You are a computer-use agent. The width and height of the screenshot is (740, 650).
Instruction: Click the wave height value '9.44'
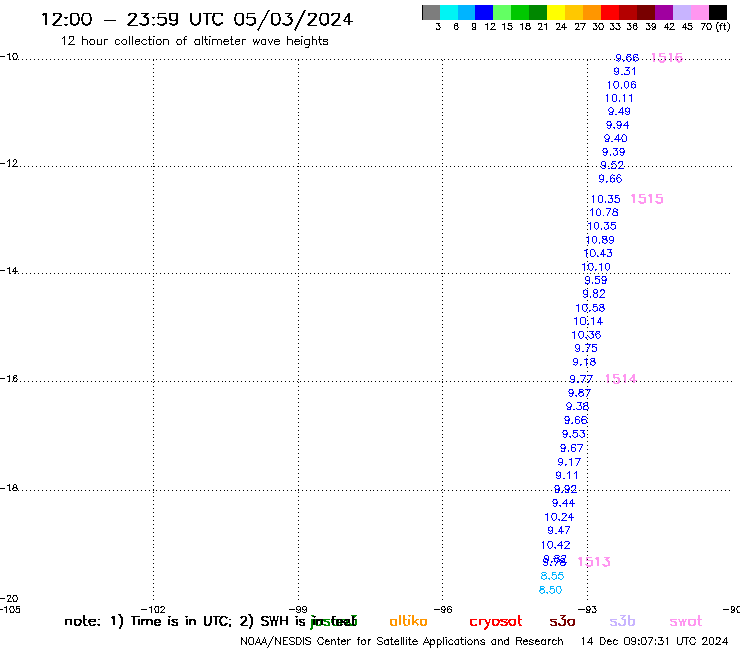pyautogui.click(x=563, y=503)
